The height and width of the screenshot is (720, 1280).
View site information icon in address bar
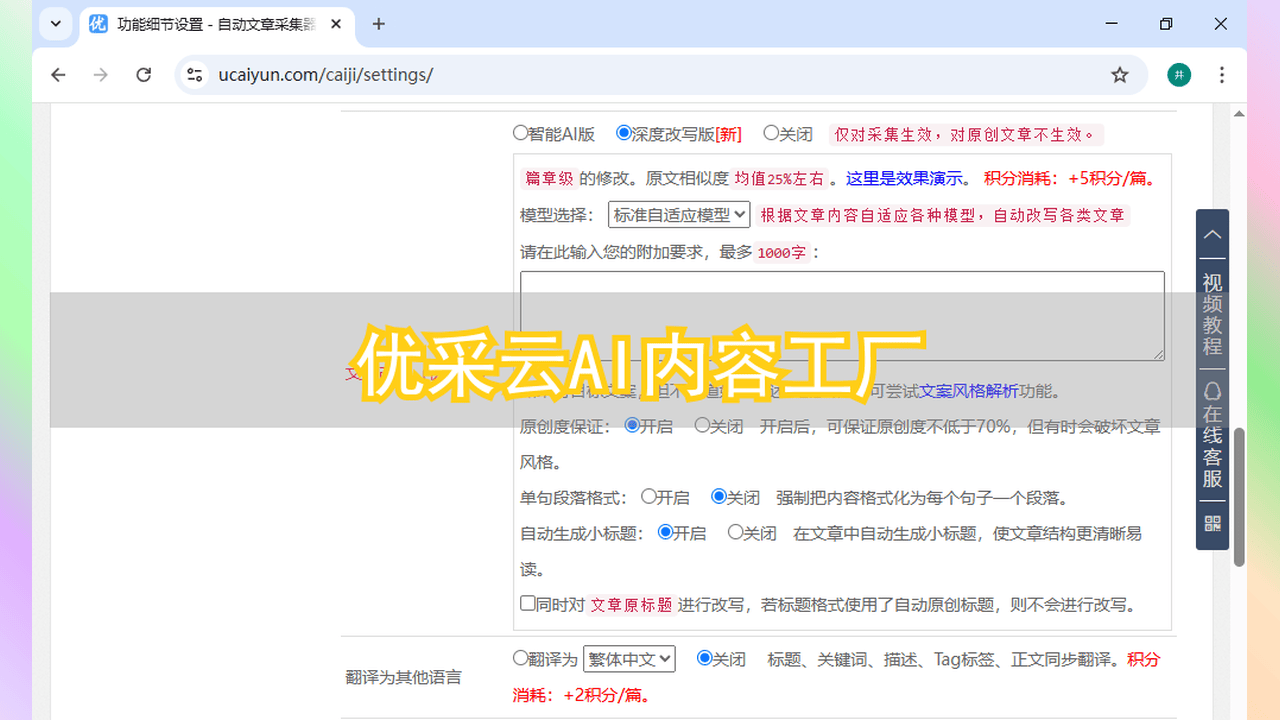[x=195, y=75]
